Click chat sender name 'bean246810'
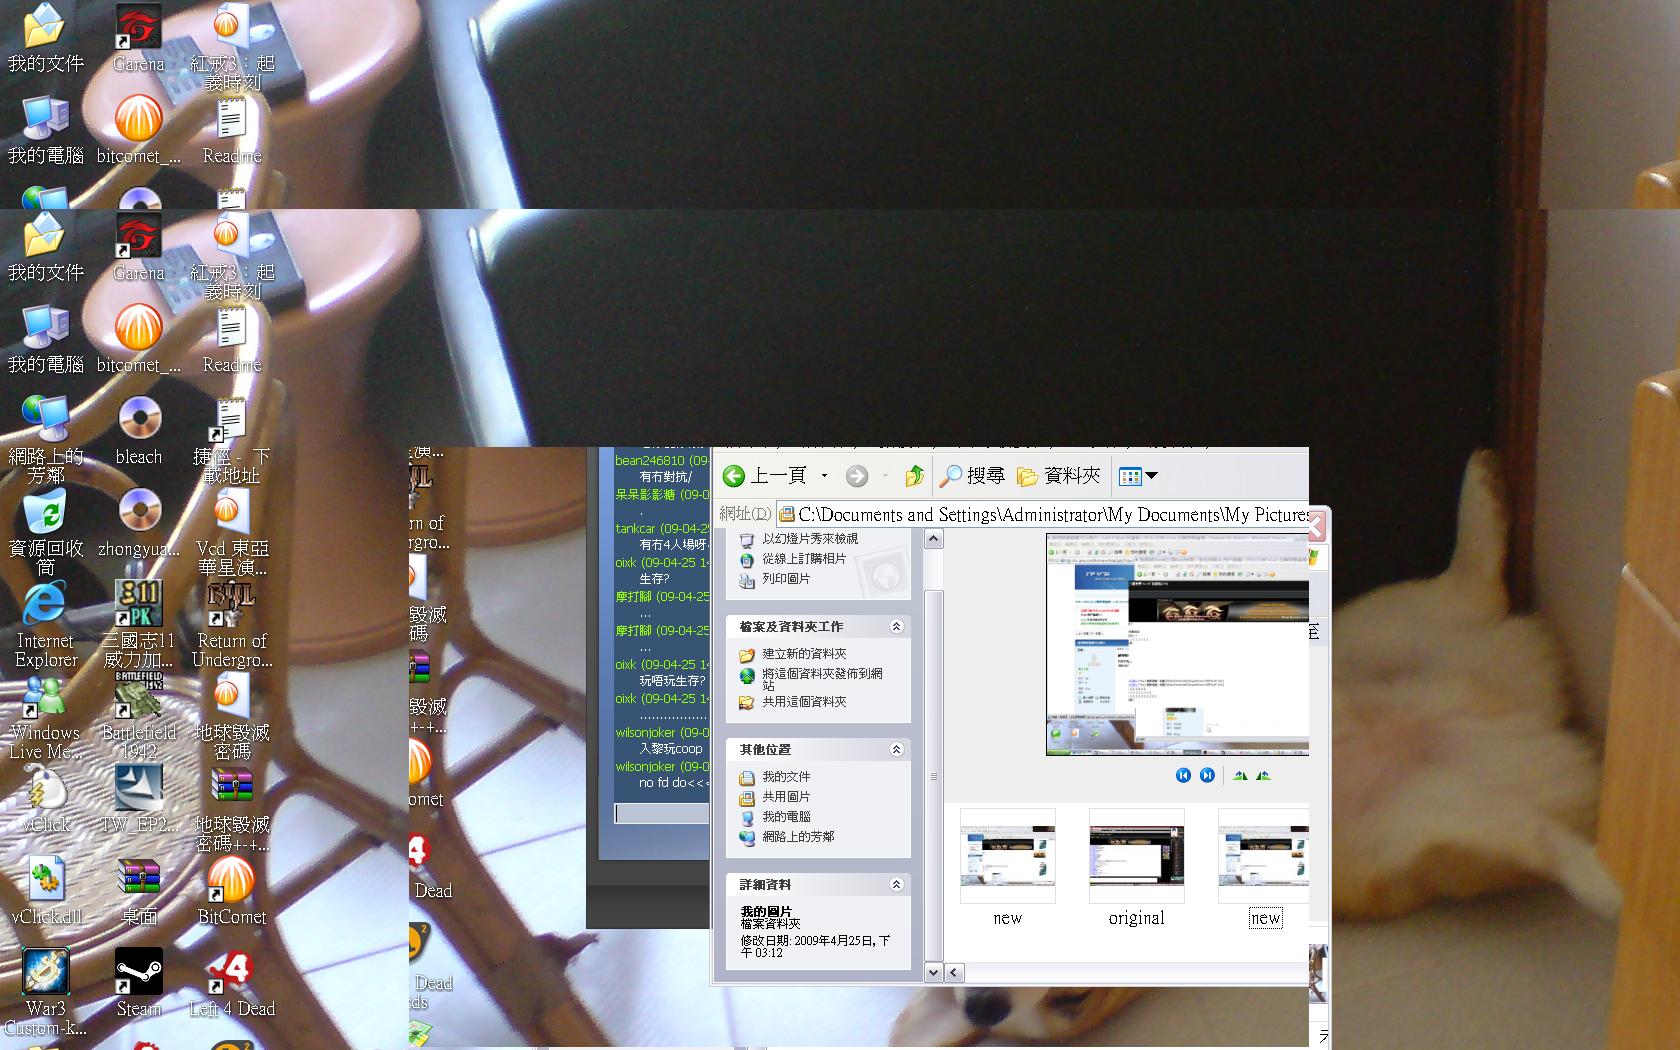Viewport: 1680px width, 1050px height. (650, 460)
